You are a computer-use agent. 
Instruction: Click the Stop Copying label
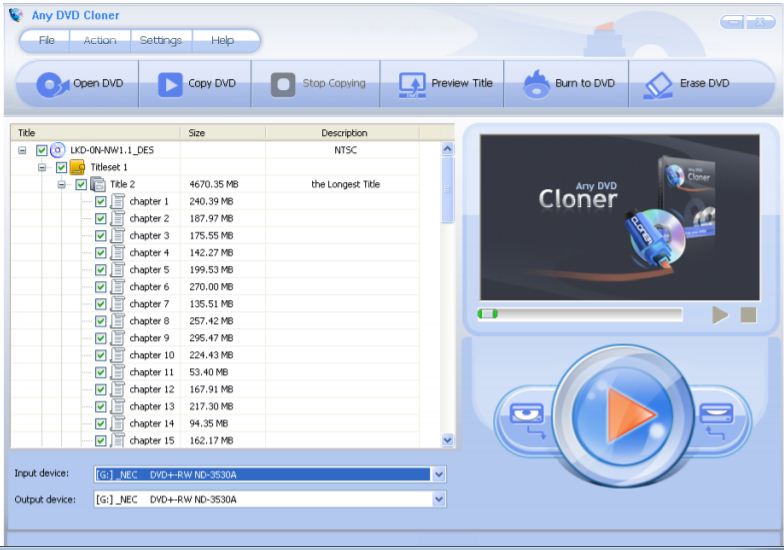[x=334, y=83]
